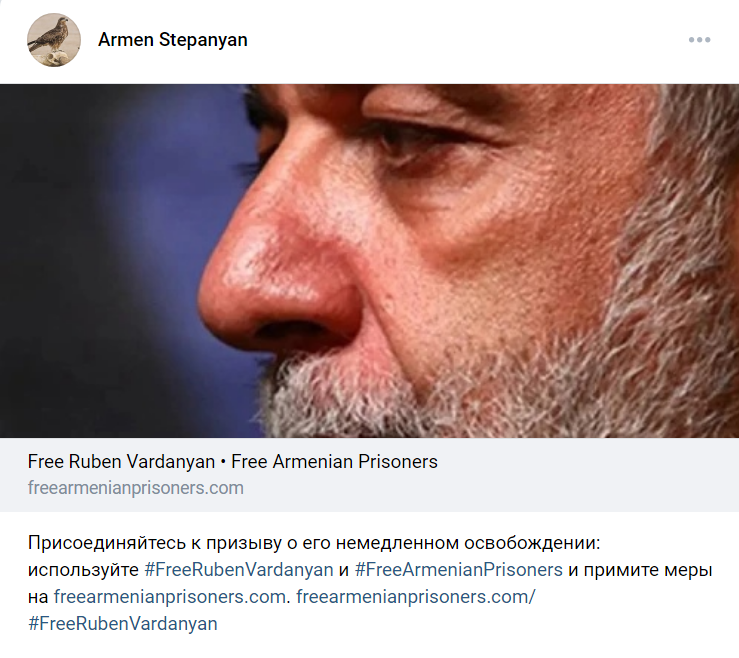Open the bearded man preview image
The image size is (739, 658).
(370, 261)
